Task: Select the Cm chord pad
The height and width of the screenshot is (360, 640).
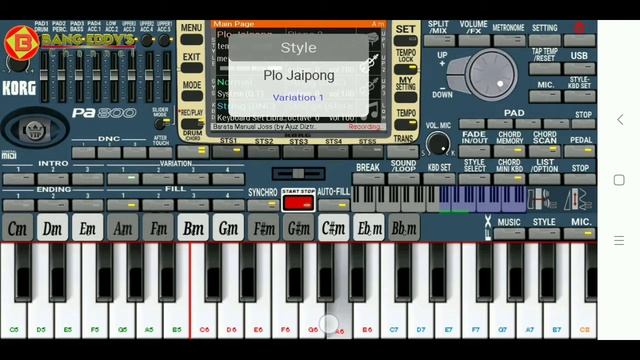Action: tap(17, 228)
